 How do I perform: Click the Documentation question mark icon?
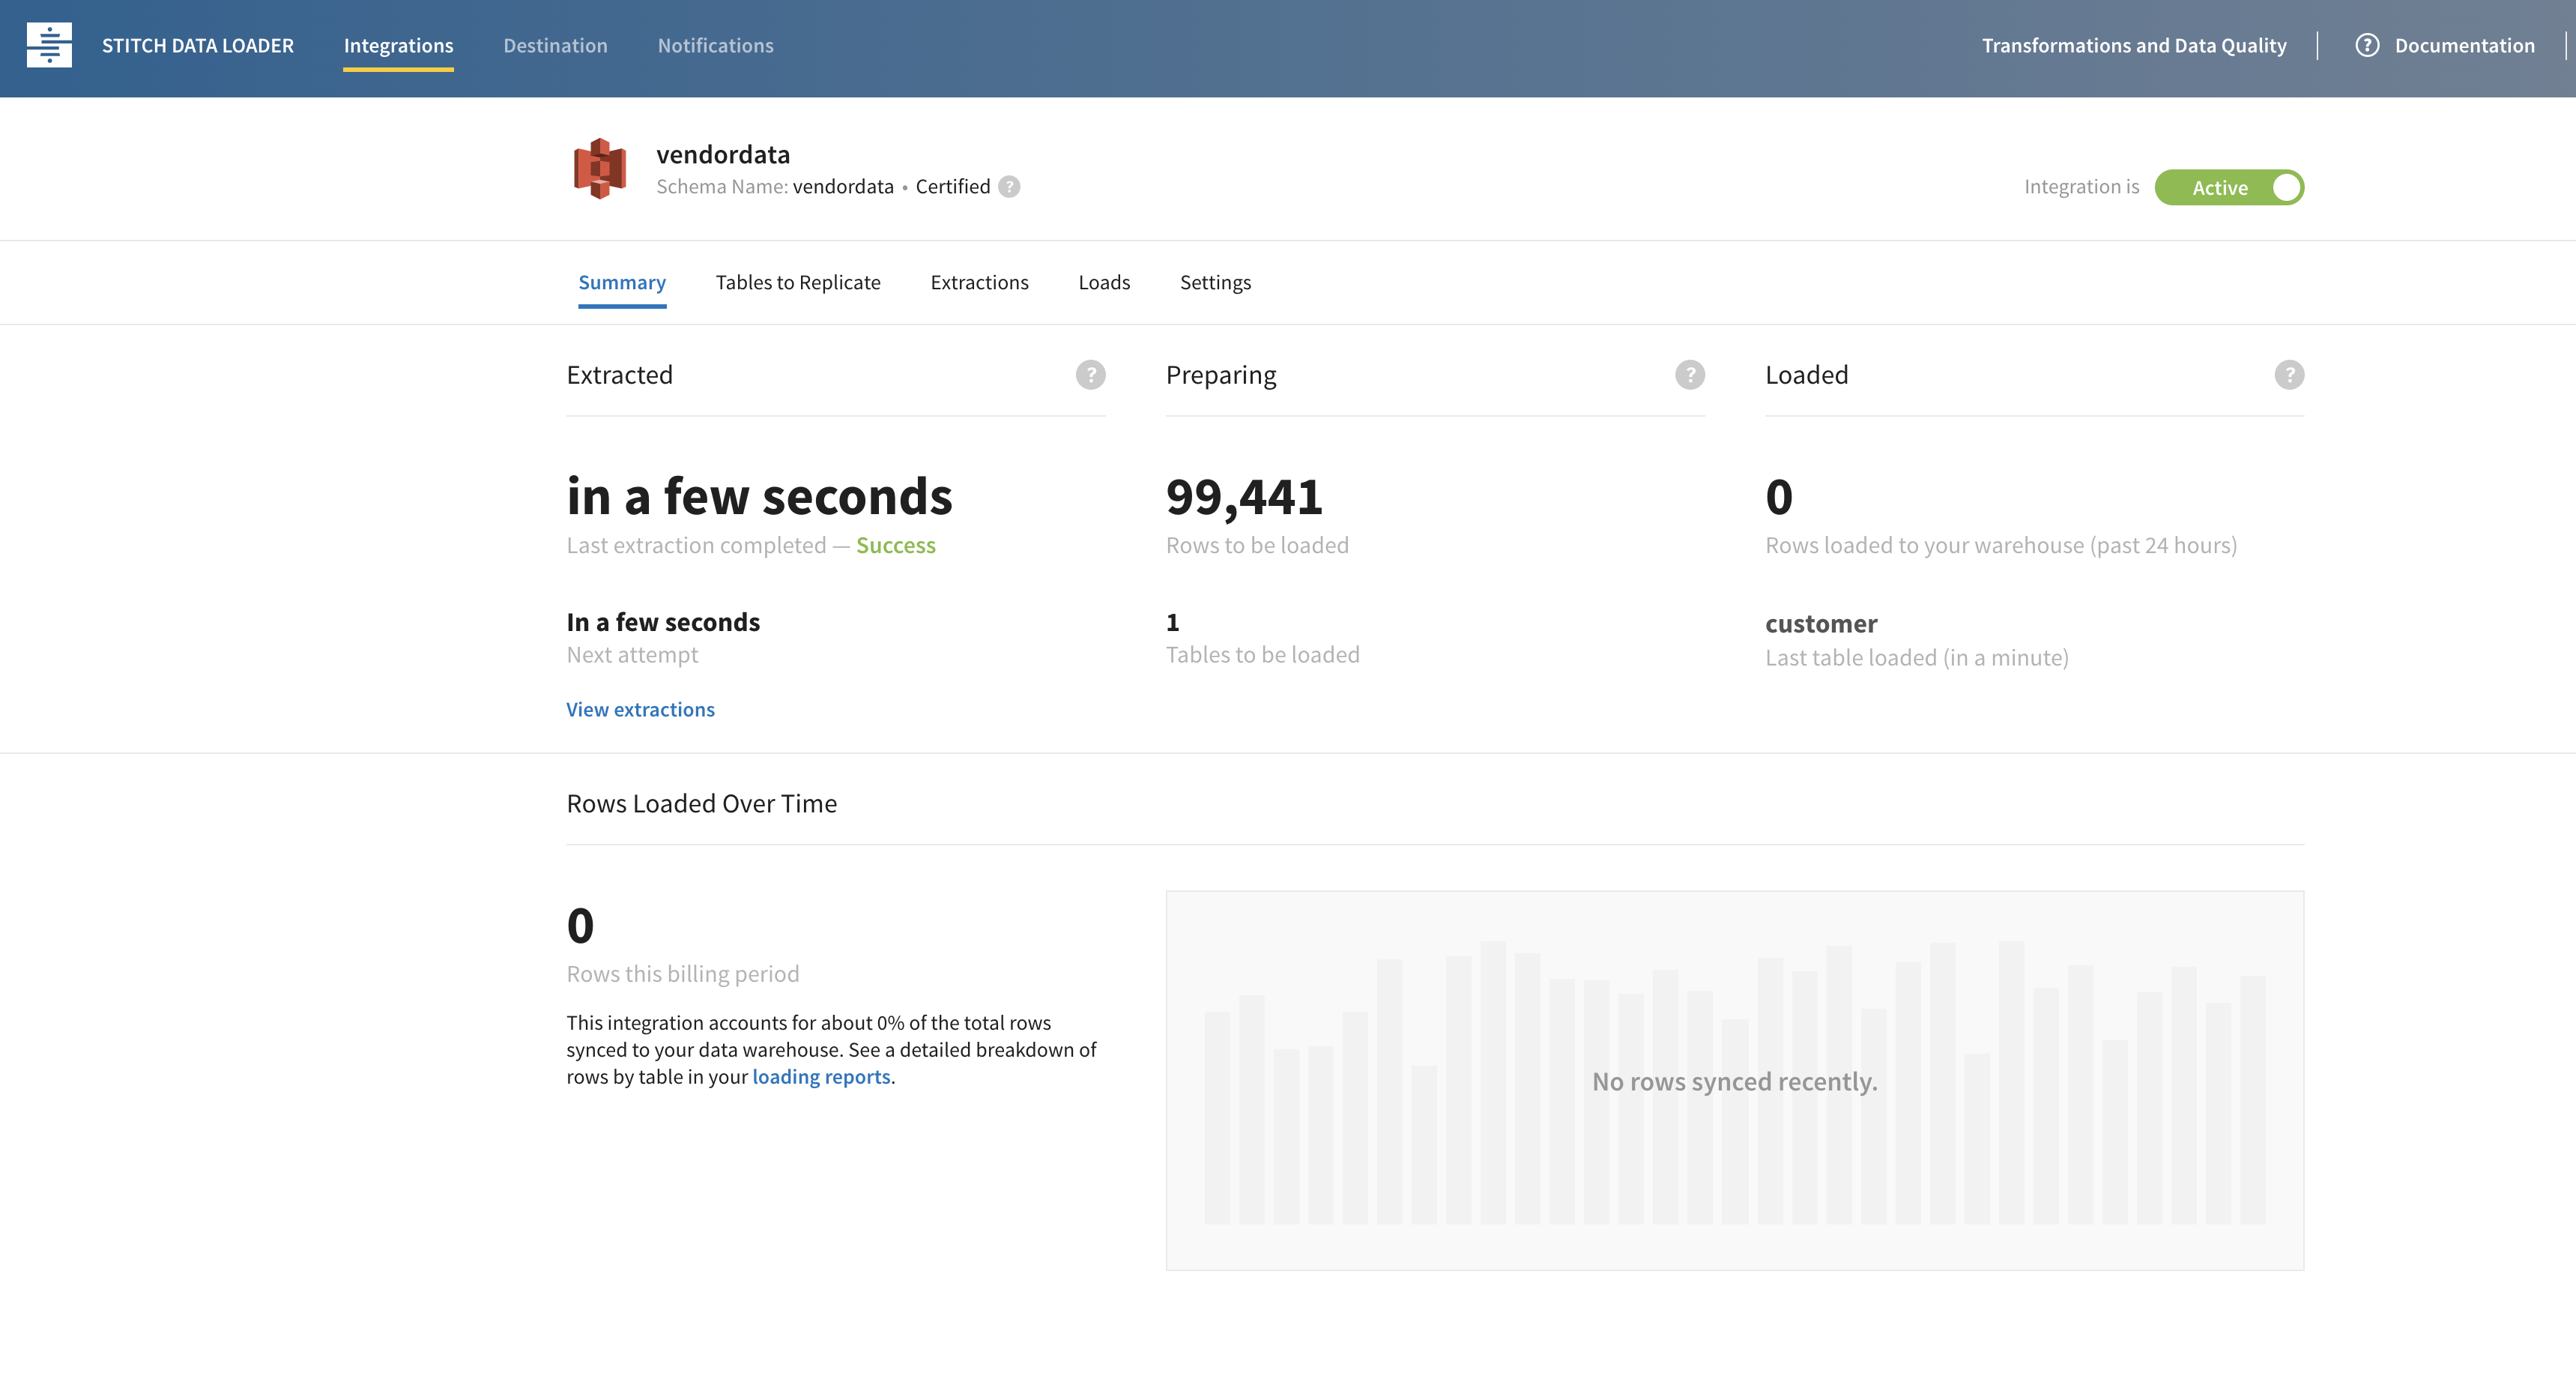2366,46
